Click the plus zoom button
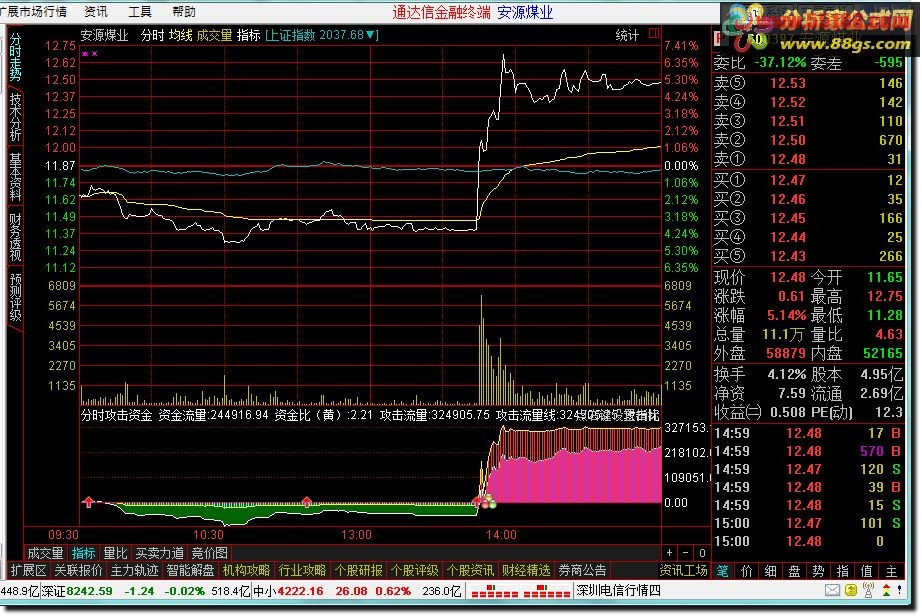The image size is (922, 616). point(670,553)
